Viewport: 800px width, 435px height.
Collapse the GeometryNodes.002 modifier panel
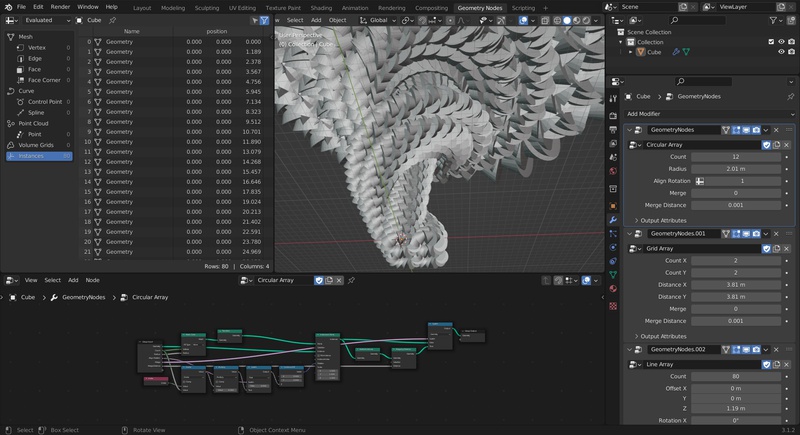[631, 348]
